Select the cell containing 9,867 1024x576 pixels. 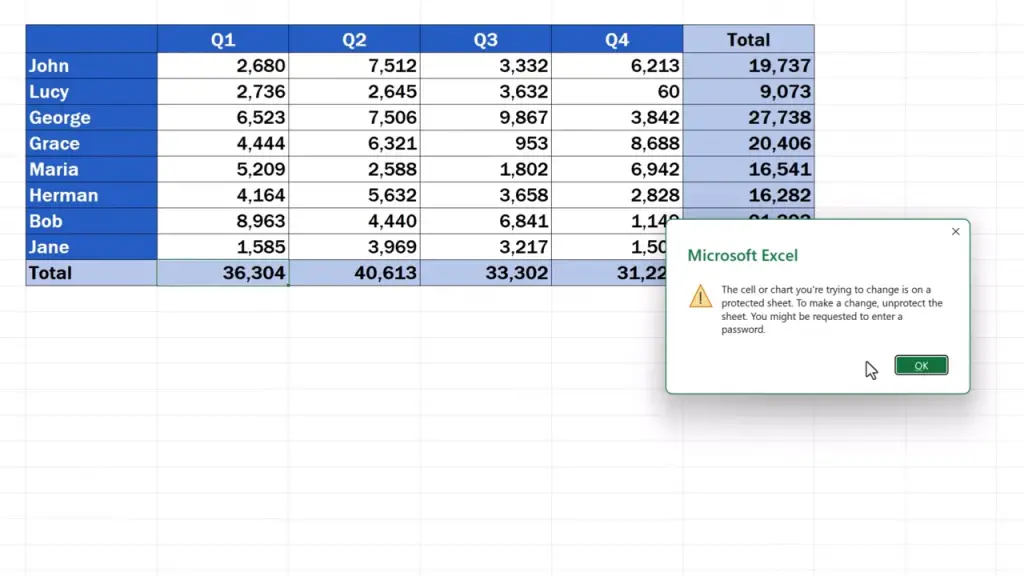click(486, 118)
